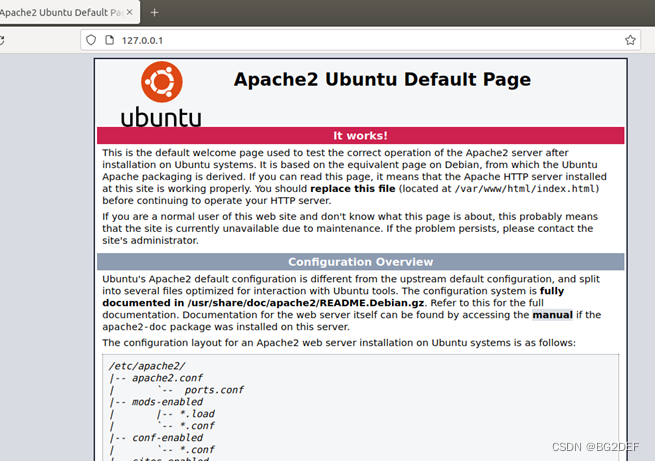
Task: Click the /etc/apache2/ tree line
Action: 147,366
